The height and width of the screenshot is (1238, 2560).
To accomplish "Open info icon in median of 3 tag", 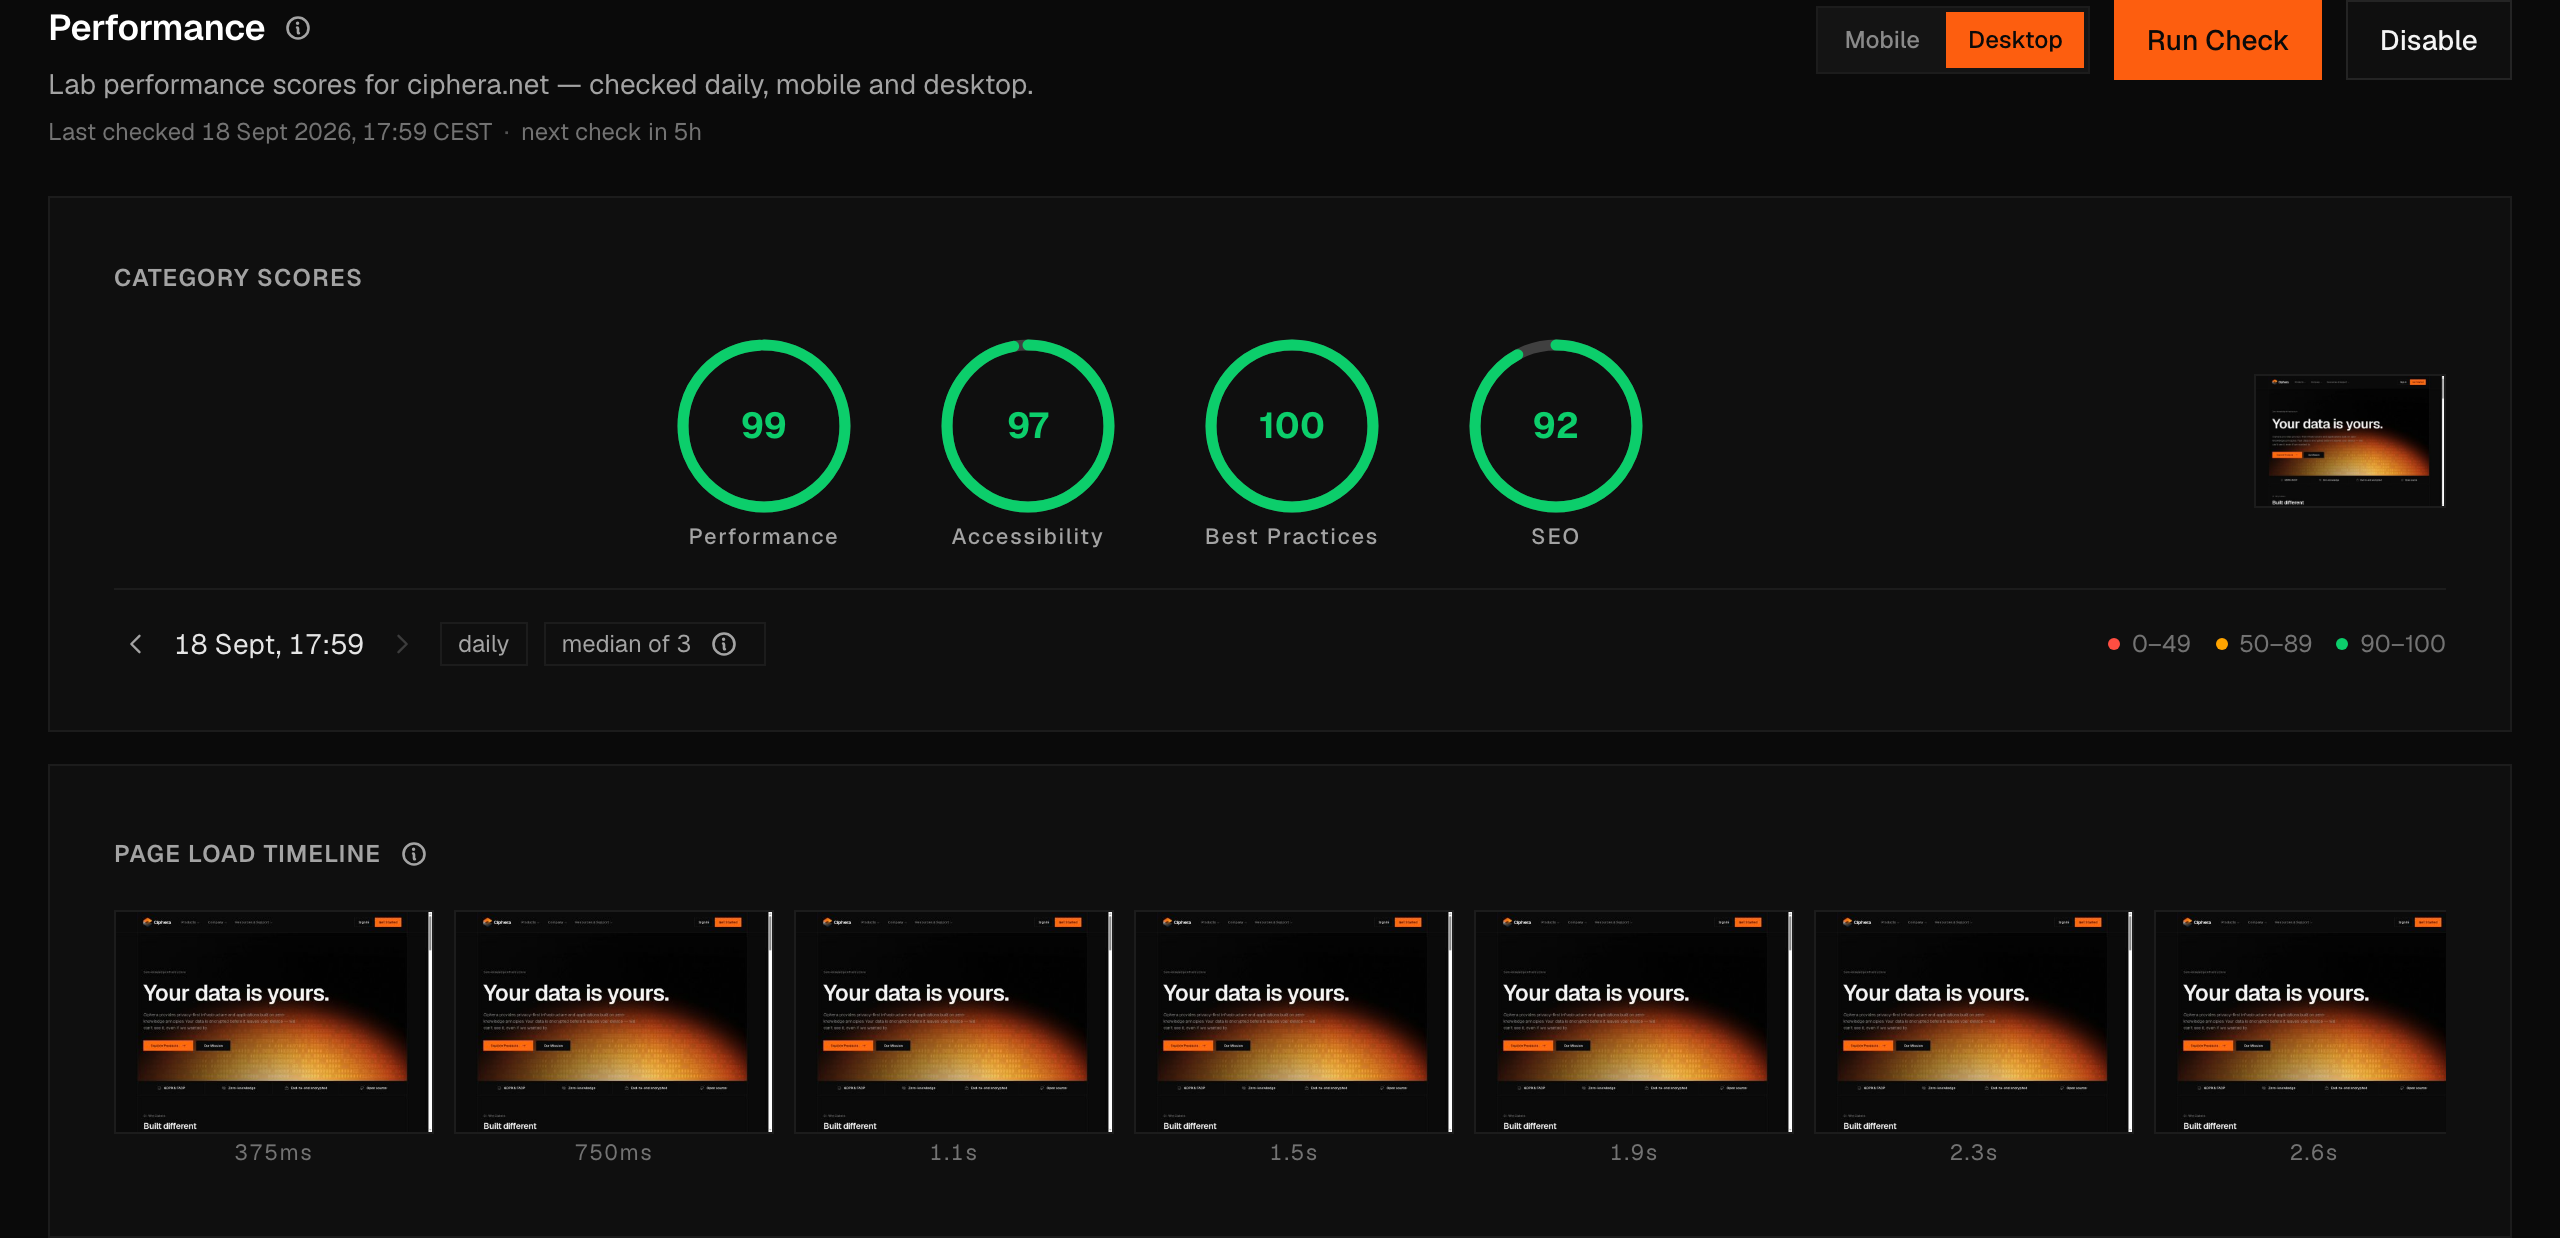I will tap(724, 644).
